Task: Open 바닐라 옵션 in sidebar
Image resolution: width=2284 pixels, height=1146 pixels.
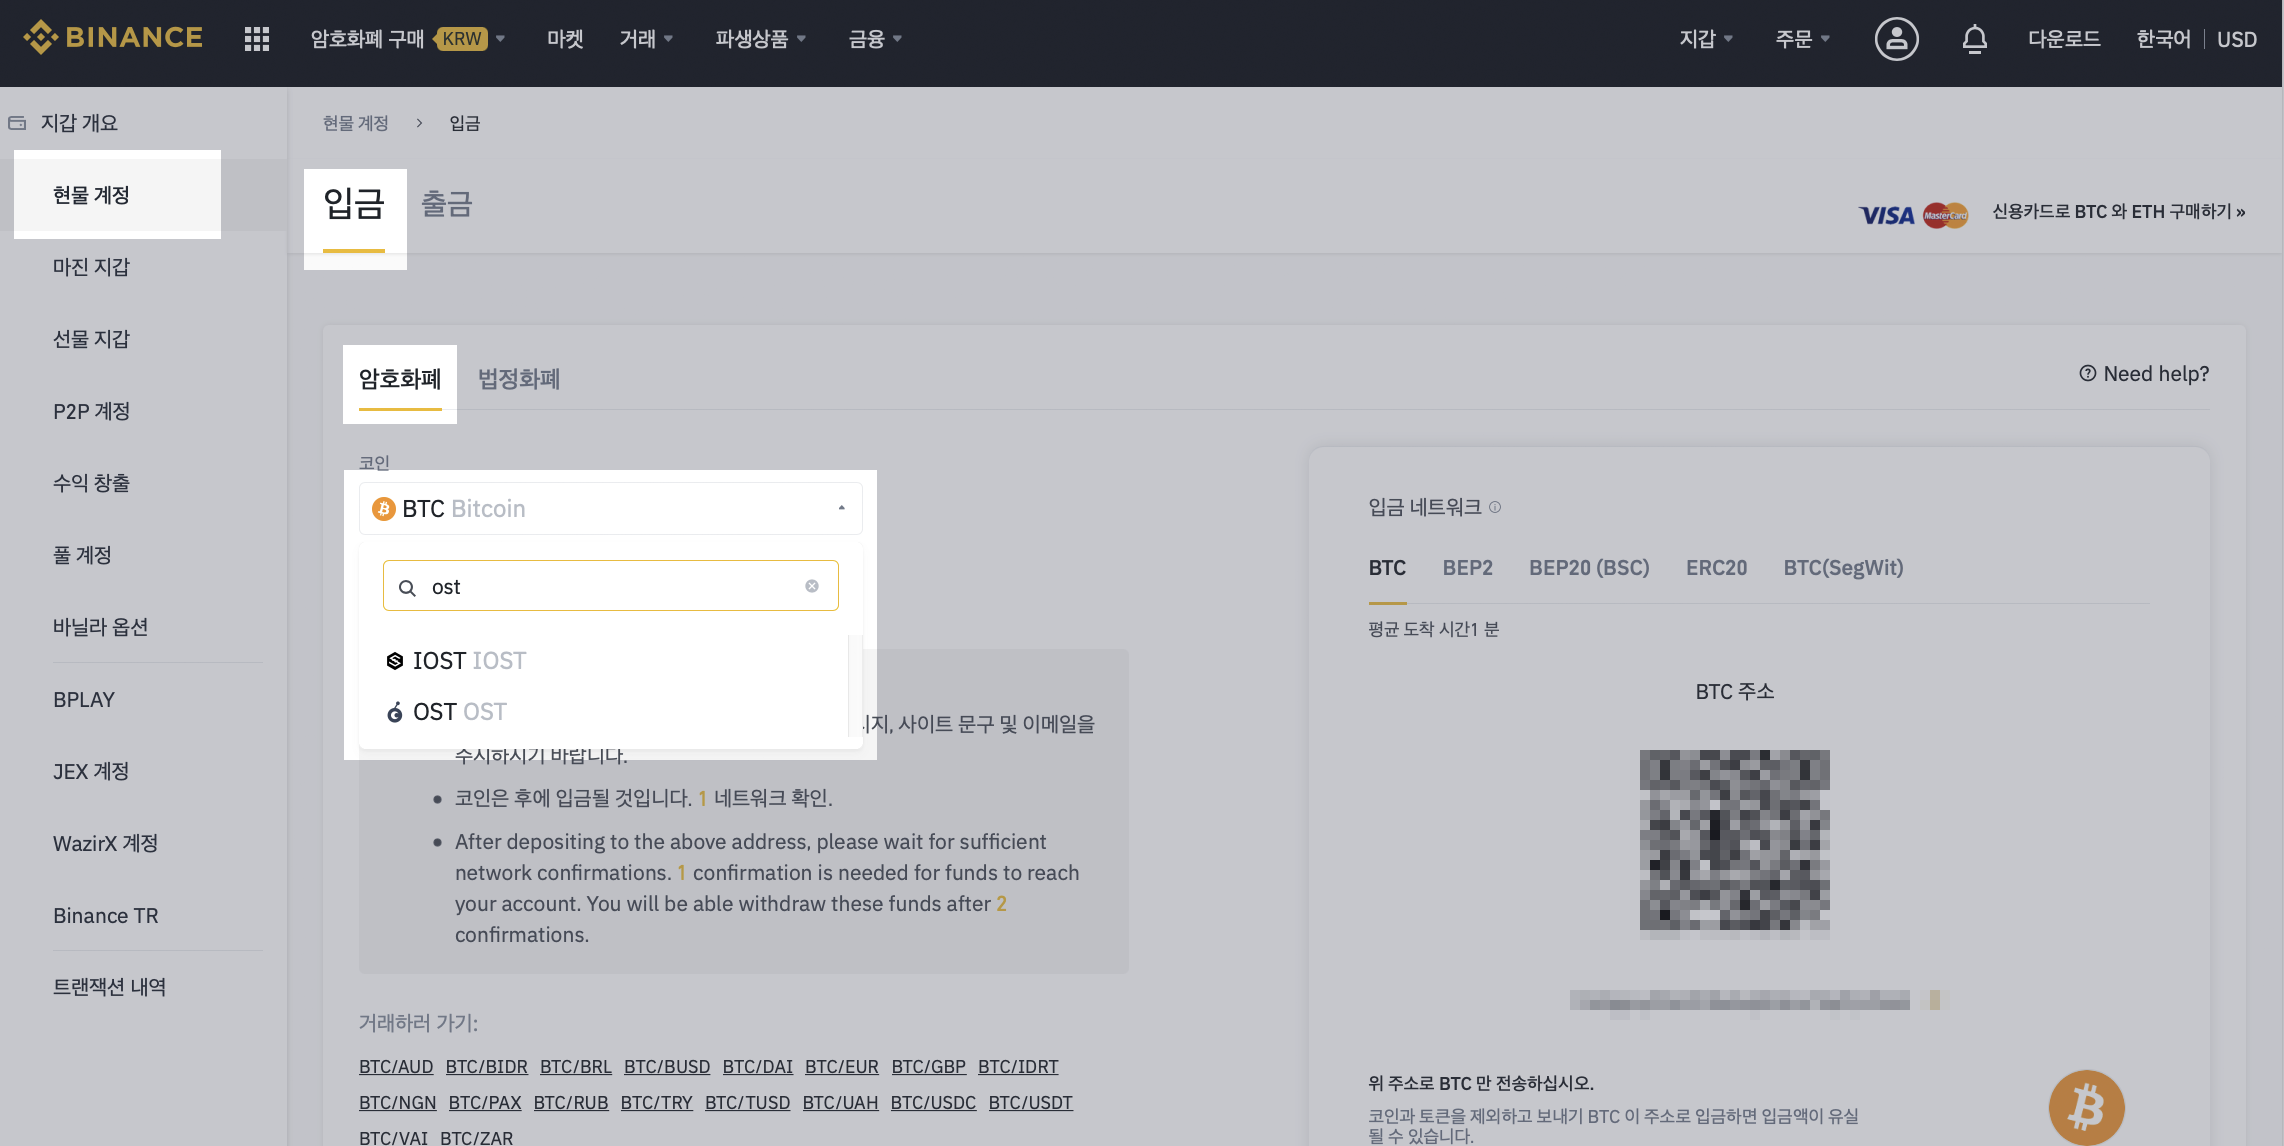Action: [100, 627]
